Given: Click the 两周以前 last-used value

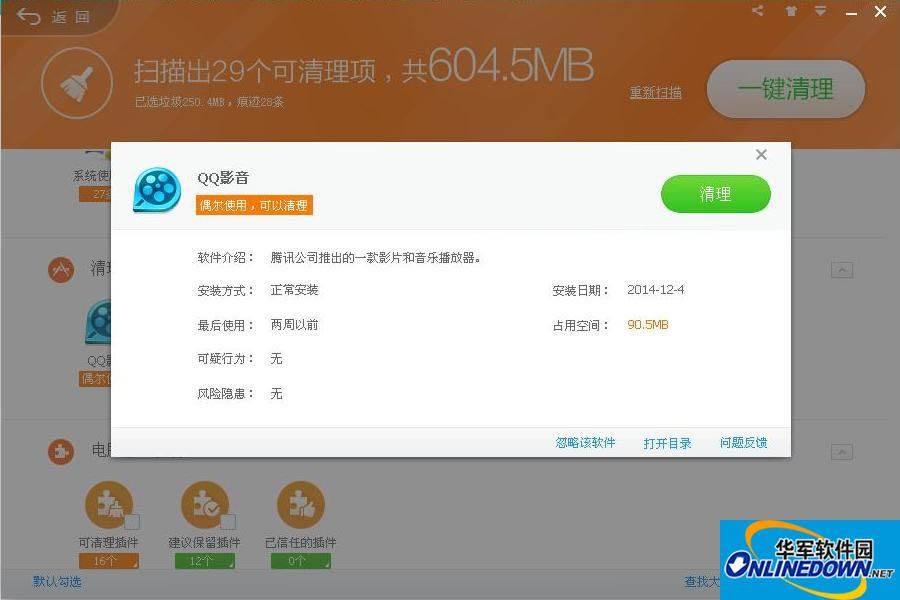Looking at the screenshot, I should pyautogui.click(x=294, y=324).
